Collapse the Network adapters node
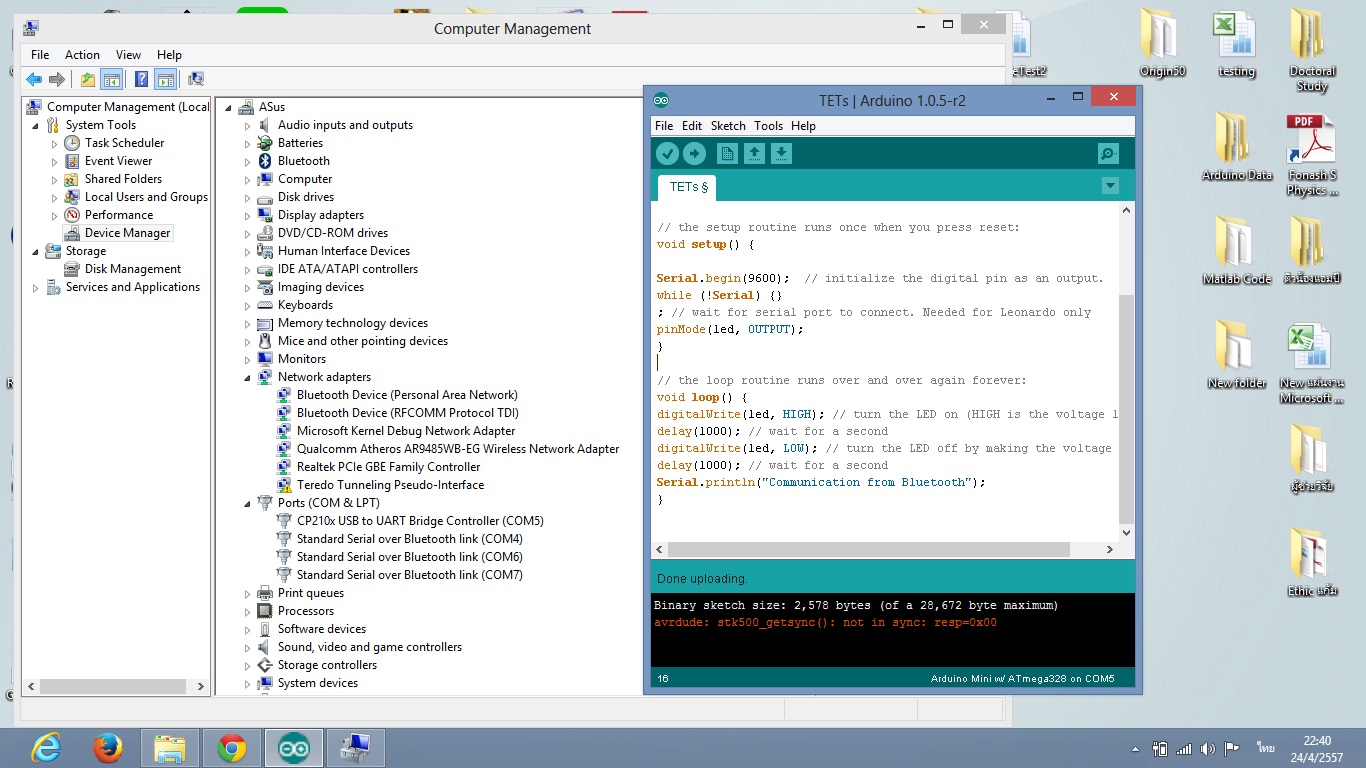This screenshot has height=768, width=1366. point(248,378)
